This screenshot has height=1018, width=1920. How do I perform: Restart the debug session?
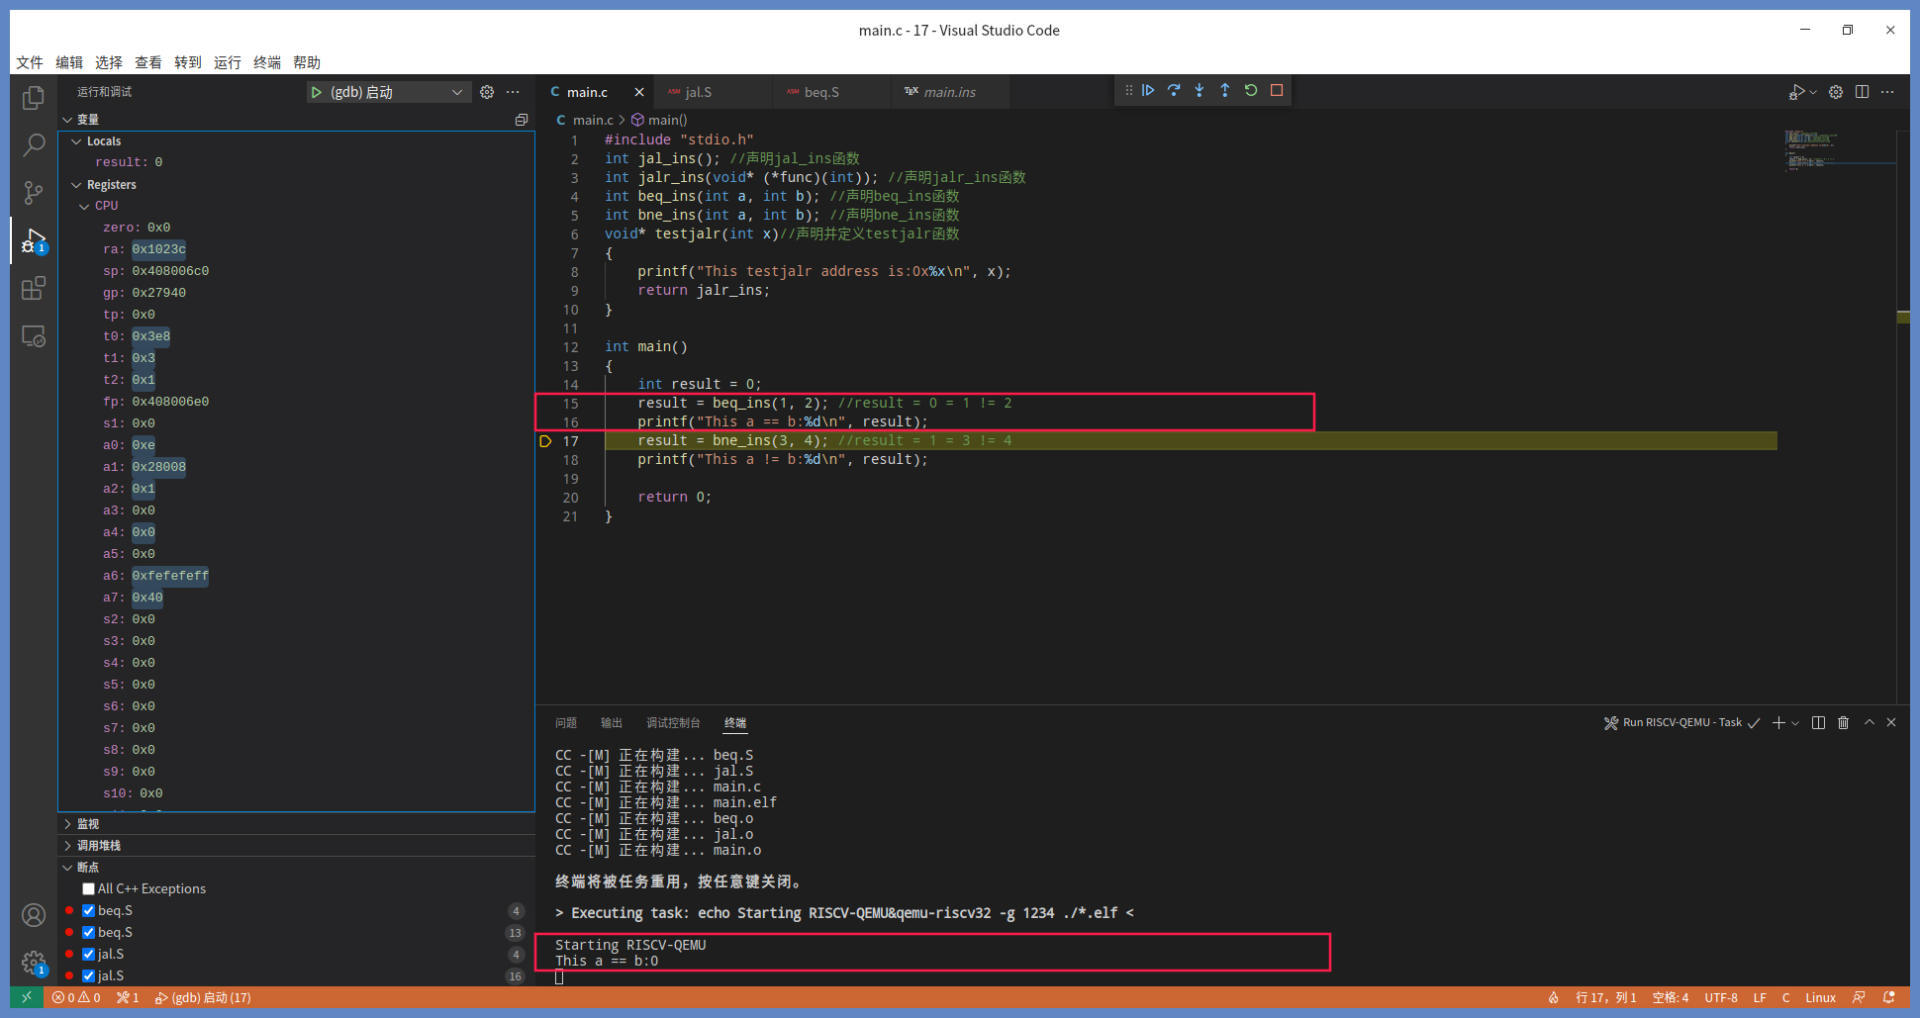point(1250,91)
